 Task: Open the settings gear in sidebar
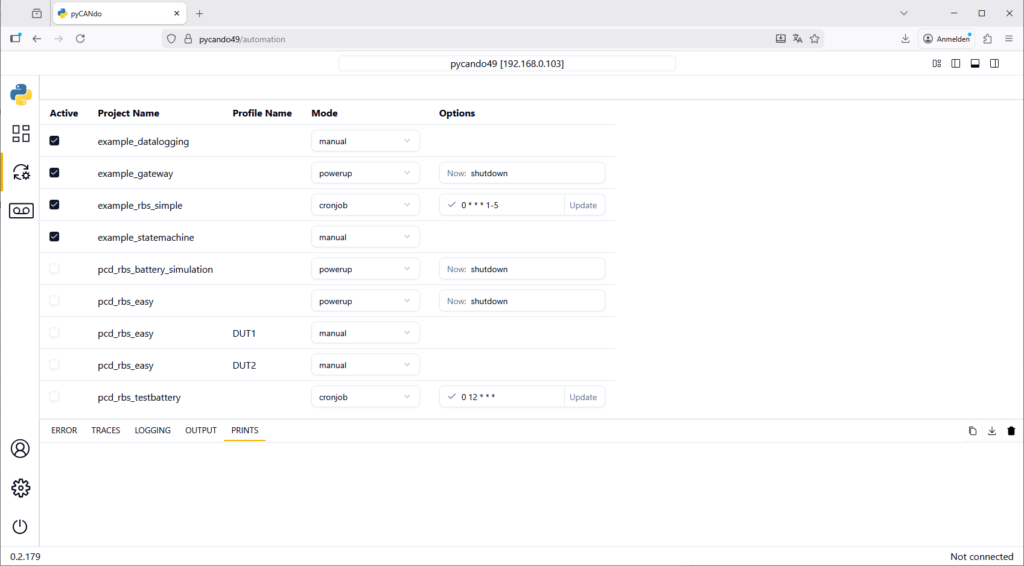tap(20, 488)
